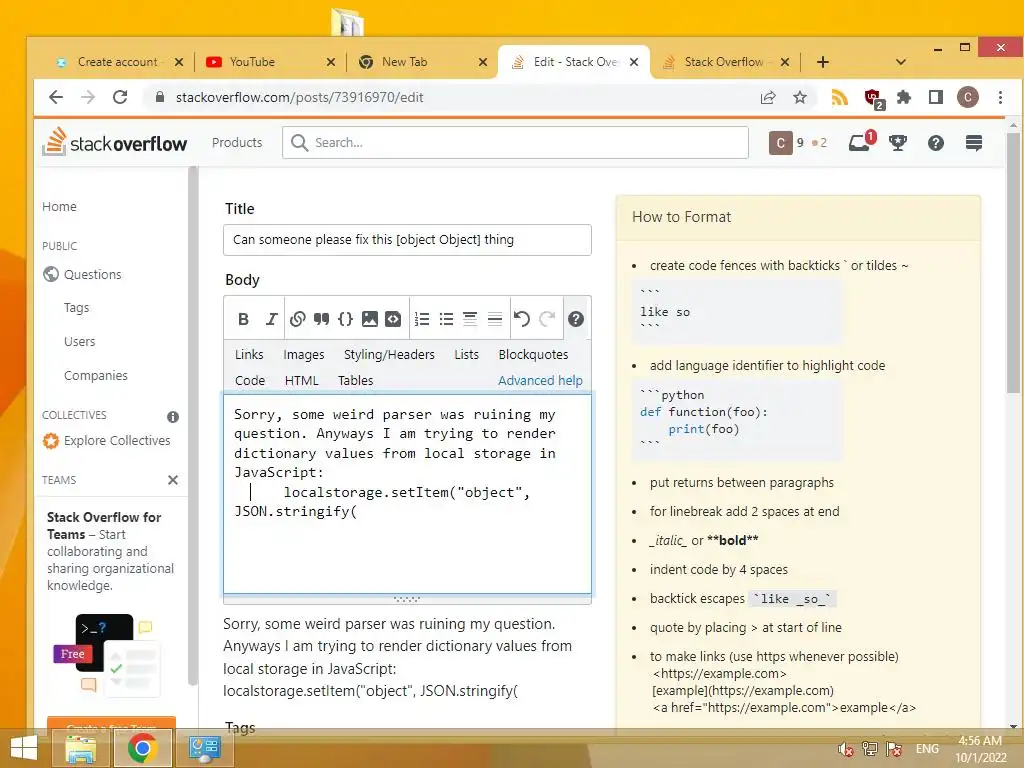Open uBlock shield extension icon
Viewport: 1024px width, 768px height.
coord(873,98)
